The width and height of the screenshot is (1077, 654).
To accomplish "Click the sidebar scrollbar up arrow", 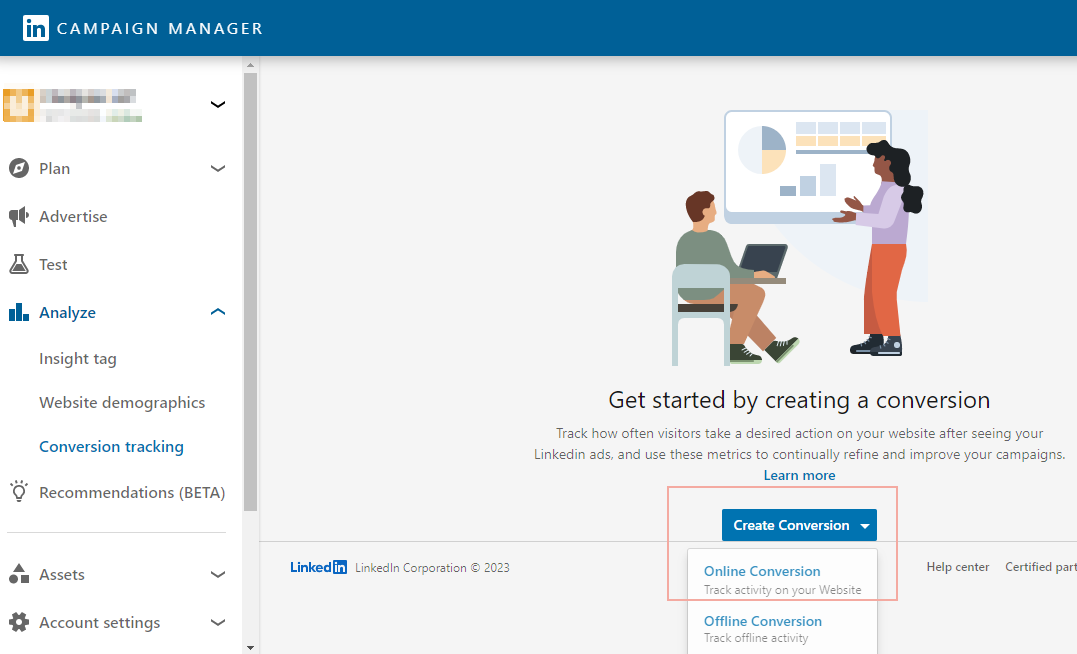I will click(250, 65).
